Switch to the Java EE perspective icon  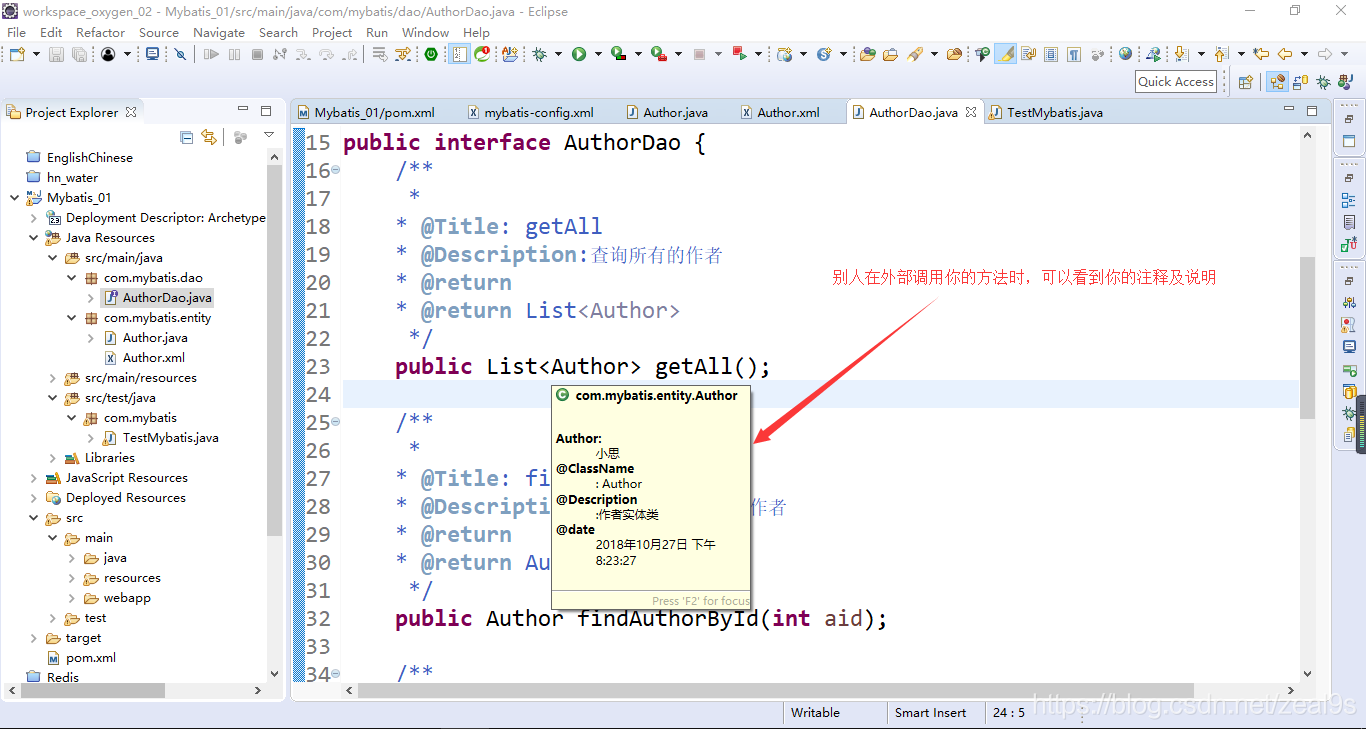pyautogui.click(x=1277, y=82)
